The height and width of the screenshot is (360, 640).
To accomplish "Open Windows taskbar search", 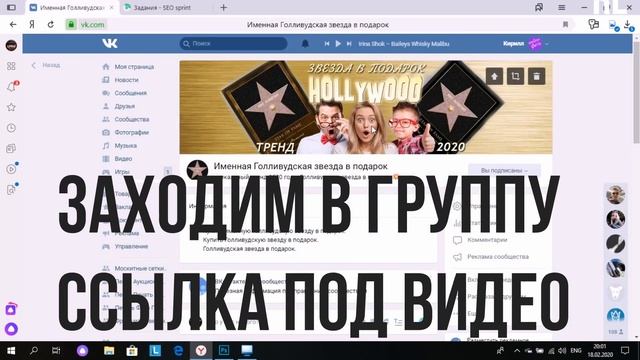I will point(34,351).
